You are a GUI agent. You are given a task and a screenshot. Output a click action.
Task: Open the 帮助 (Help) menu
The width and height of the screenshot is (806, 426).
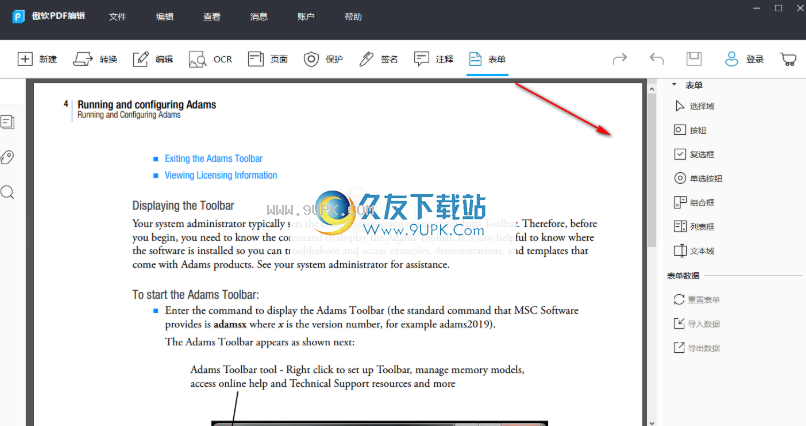tap(353, 16)
